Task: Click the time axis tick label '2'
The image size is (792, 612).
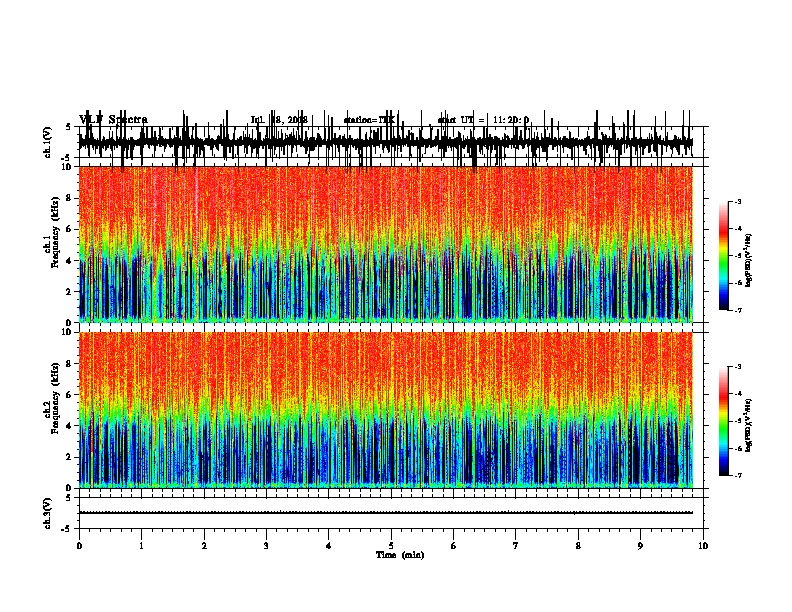Action: coord(204,546)
